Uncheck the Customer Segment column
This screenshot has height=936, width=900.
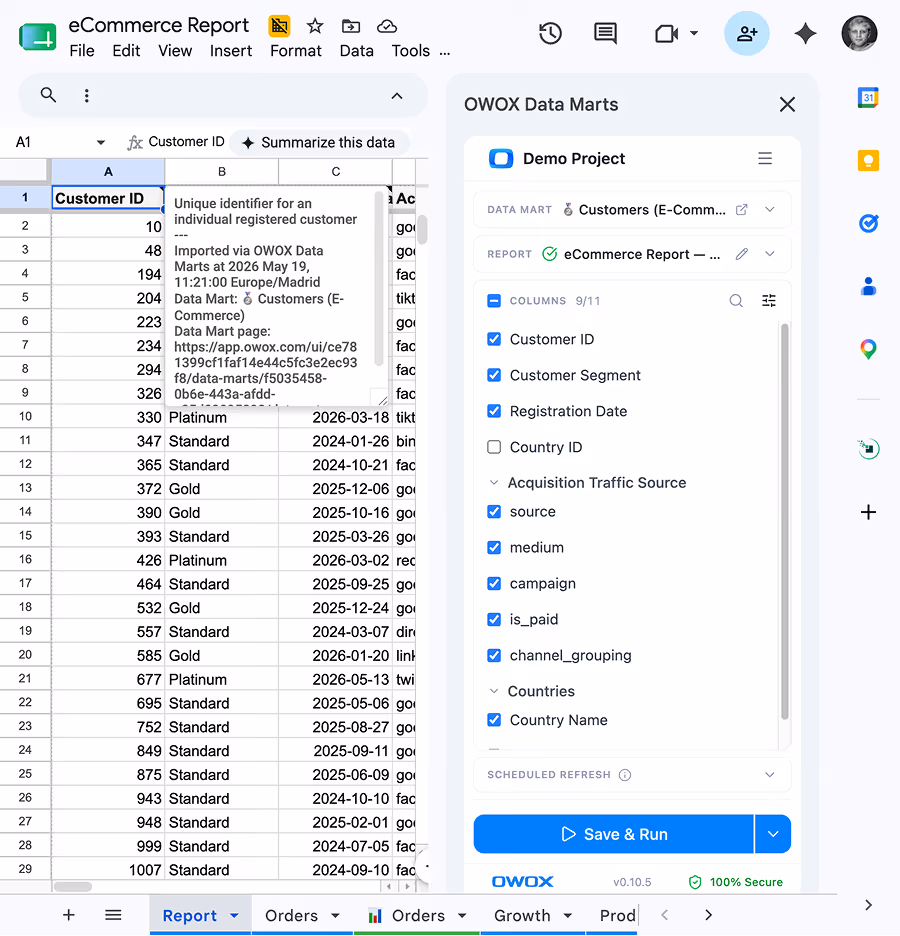[494, 375]
